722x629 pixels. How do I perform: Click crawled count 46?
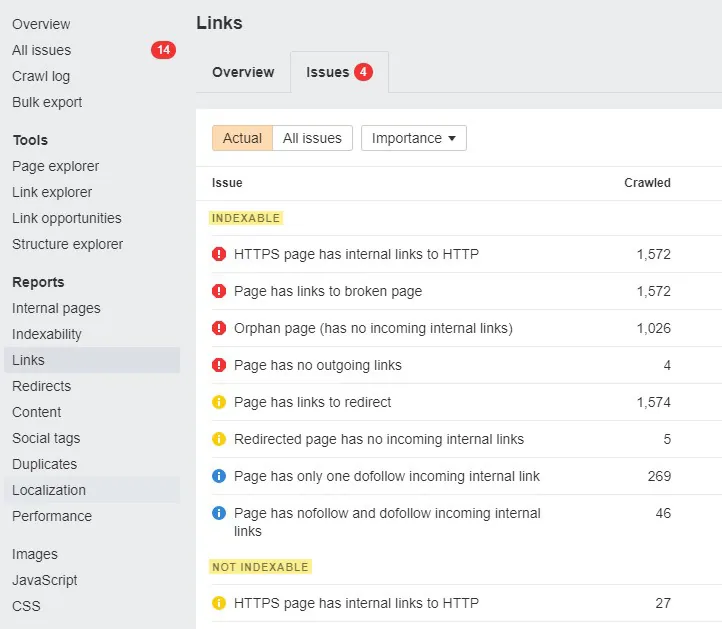663,513
